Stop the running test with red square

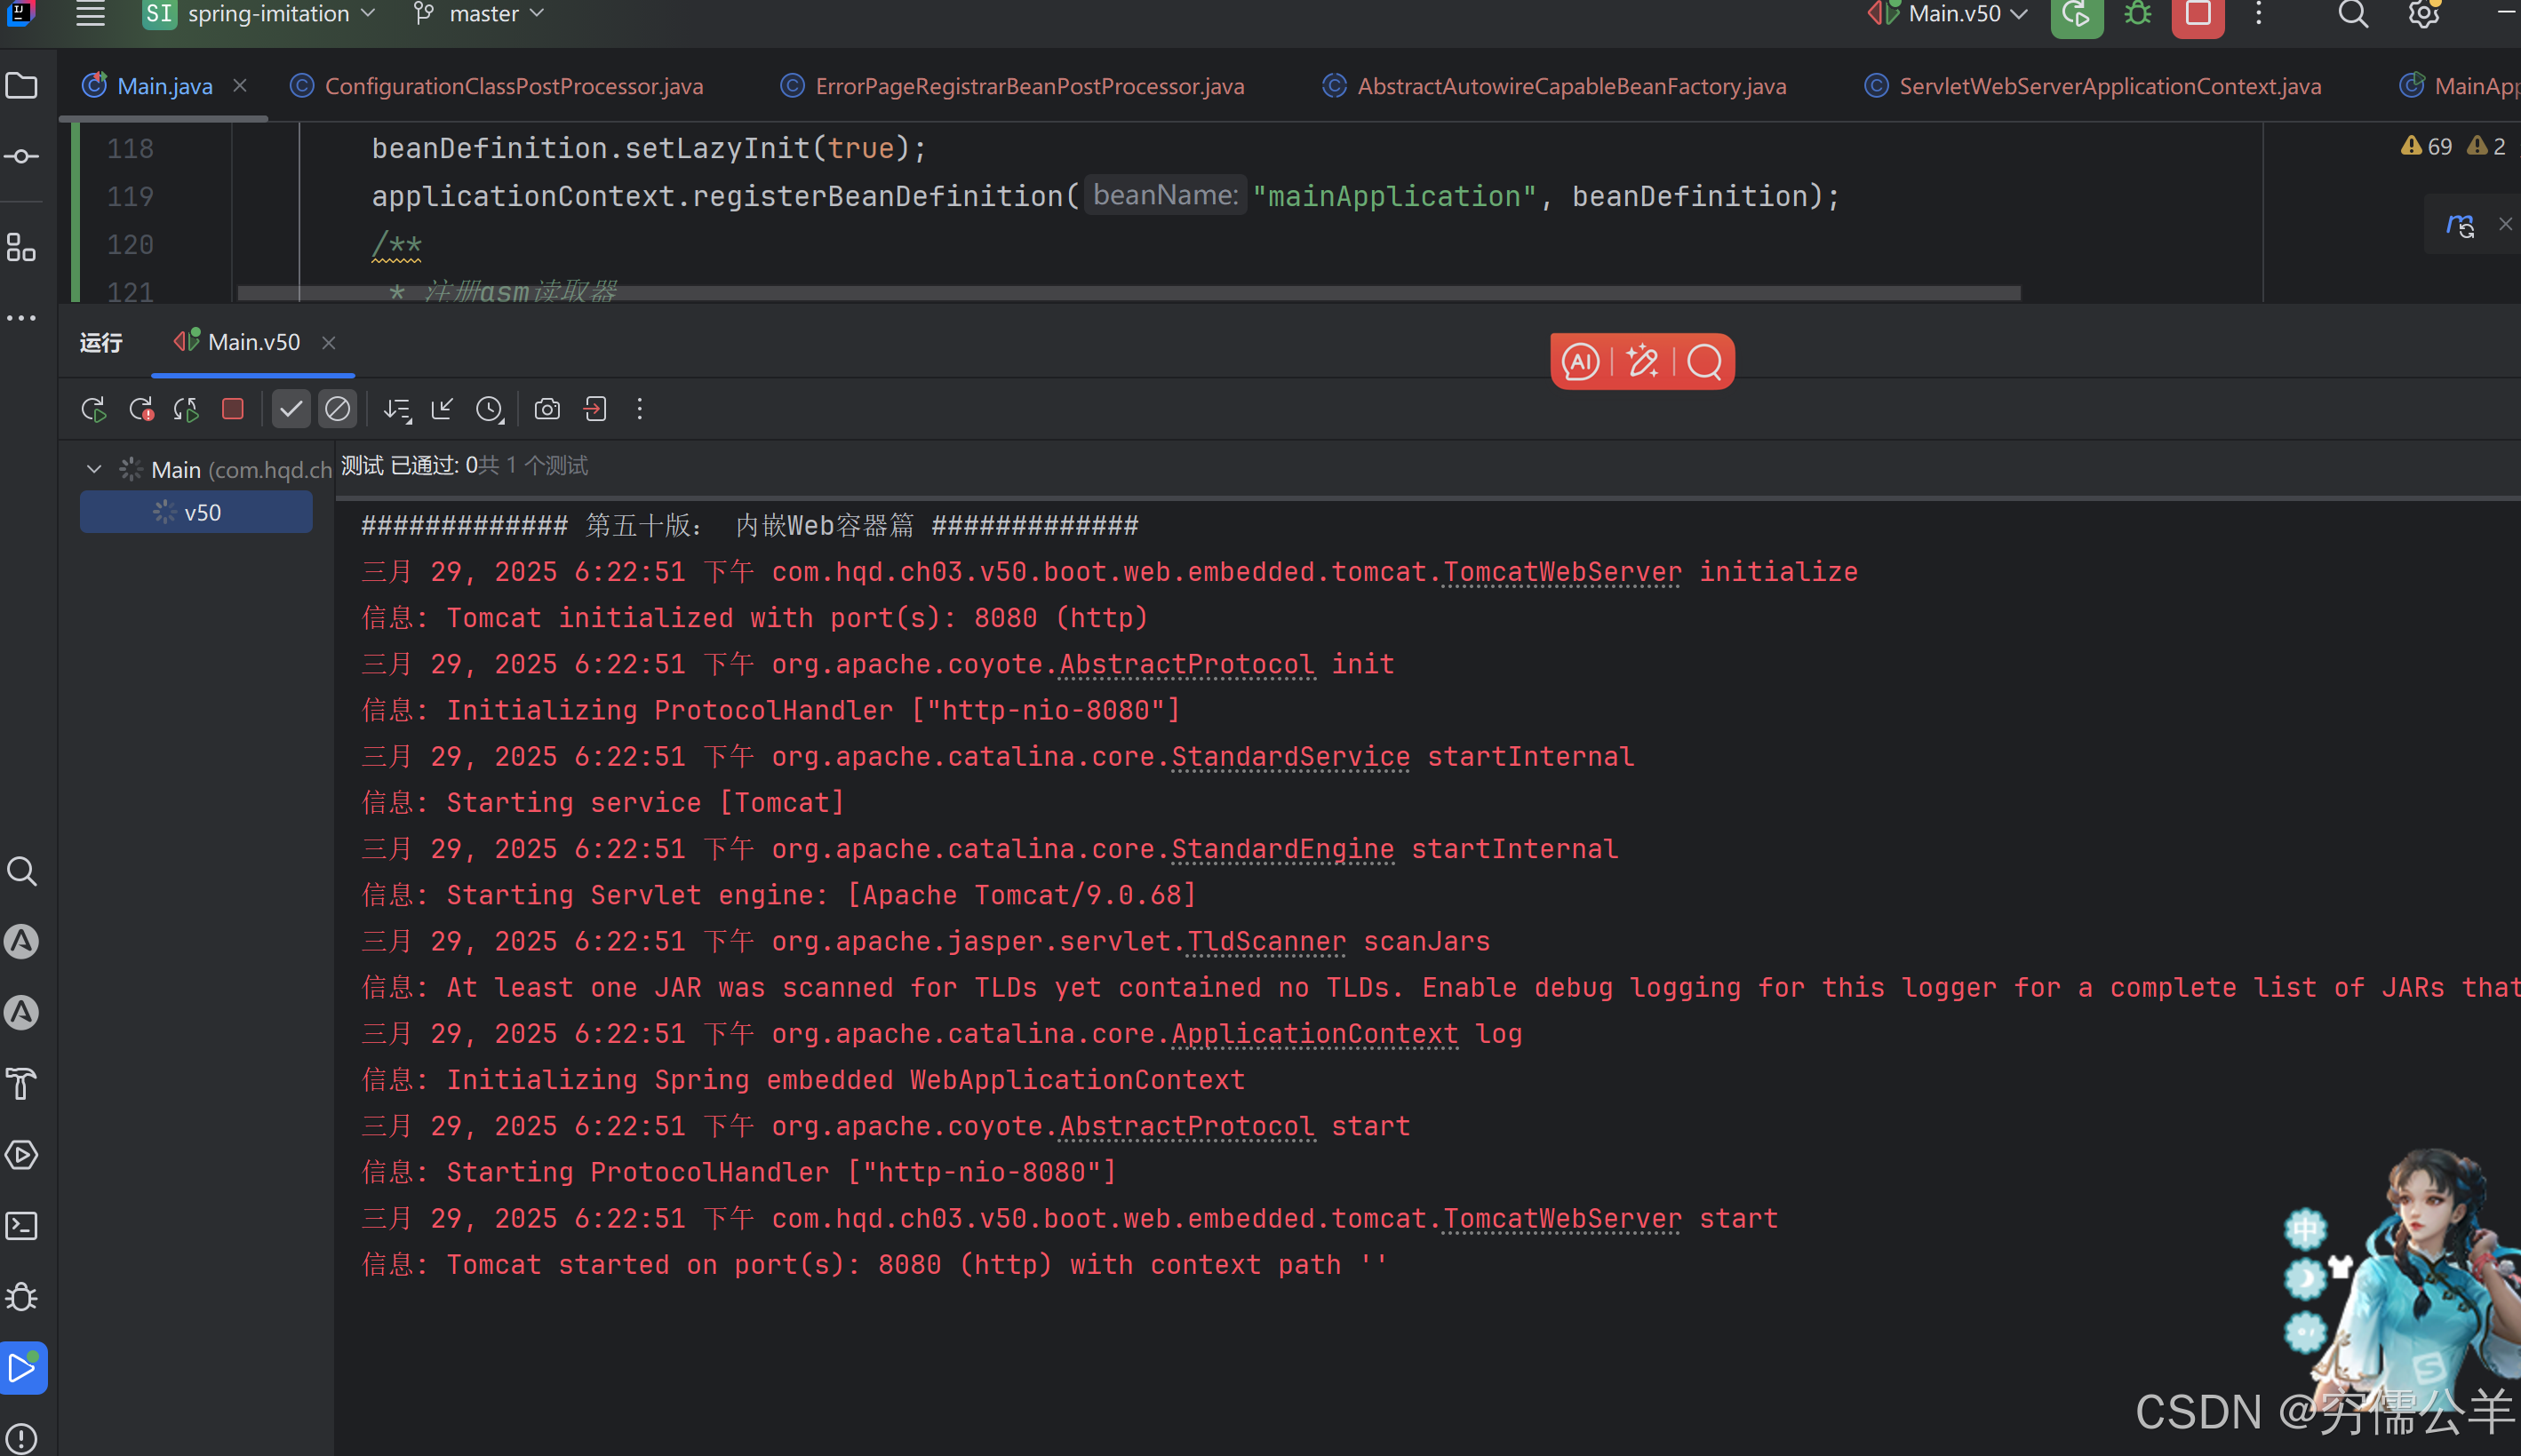tap(233, 409)
